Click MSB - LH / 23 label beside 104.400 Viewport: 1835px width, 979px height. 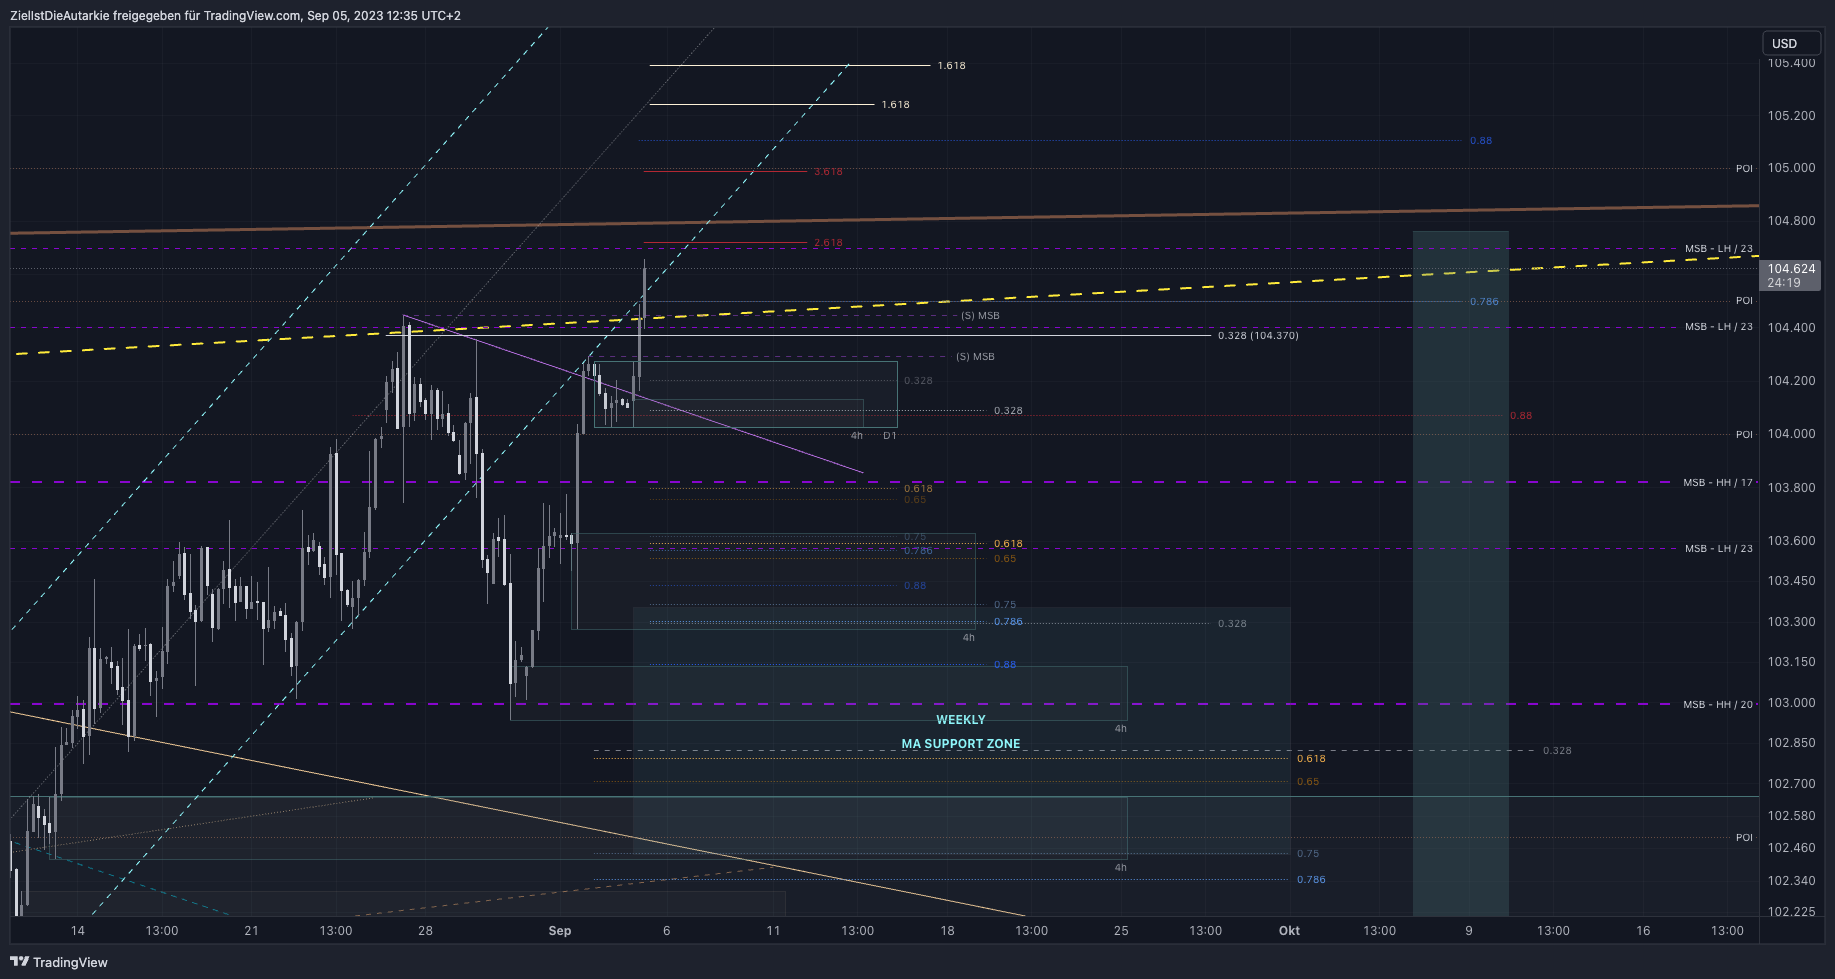[x=1718, y=327]
